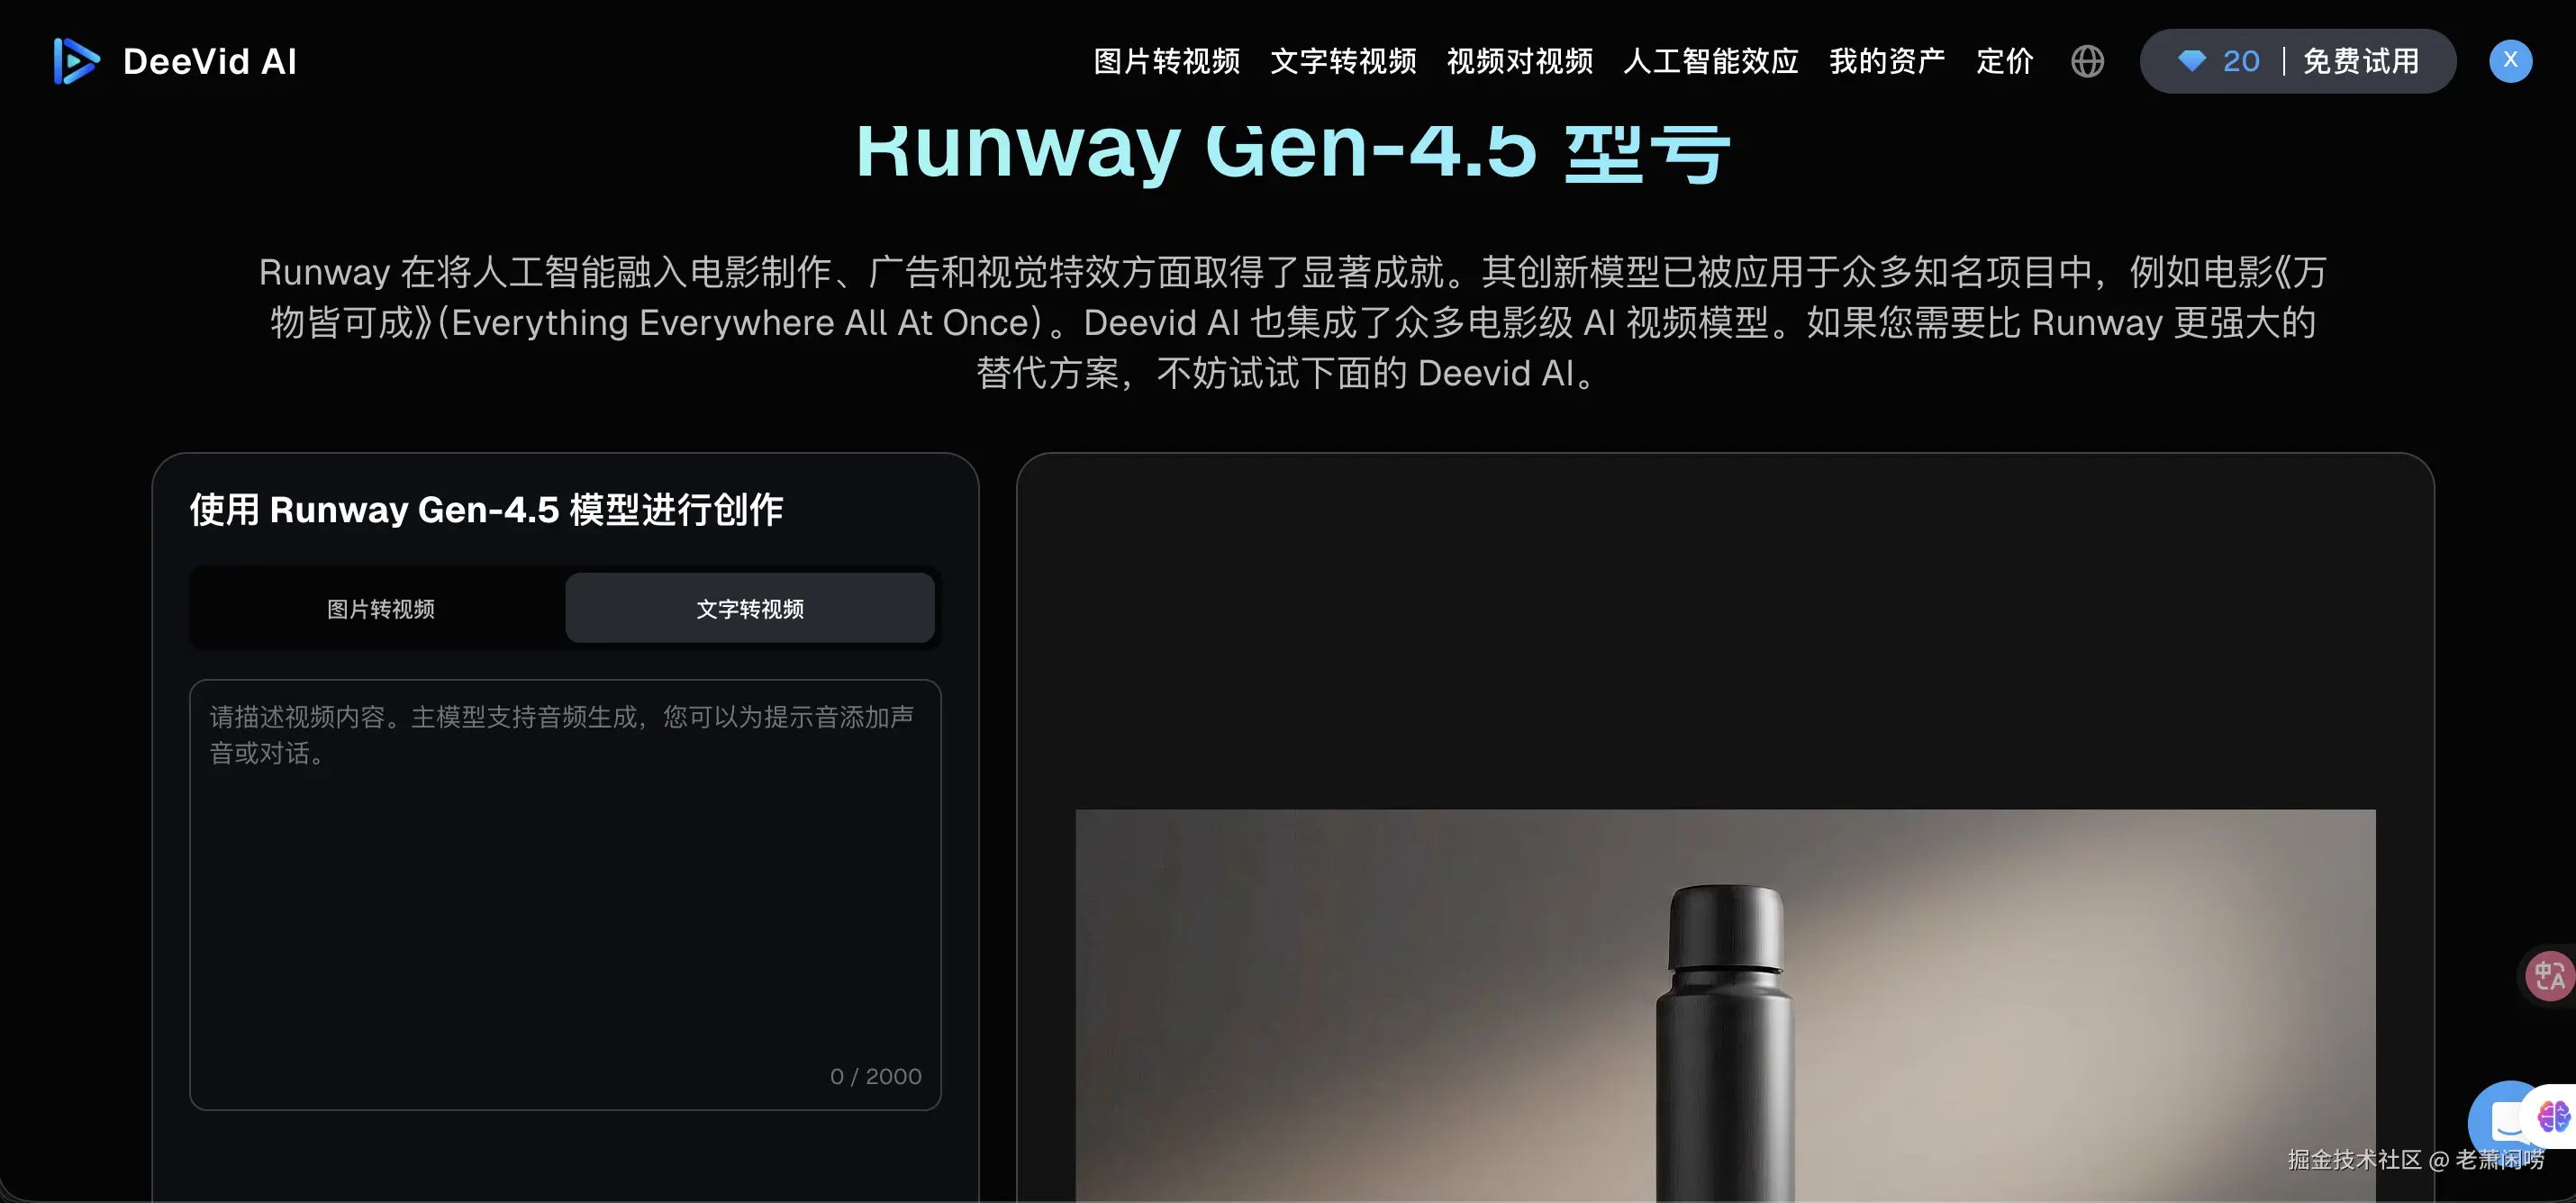2576x1203 pixels.
Task: Click the bottle preview video thumbnail
Action: (x=1724, y=1005)
